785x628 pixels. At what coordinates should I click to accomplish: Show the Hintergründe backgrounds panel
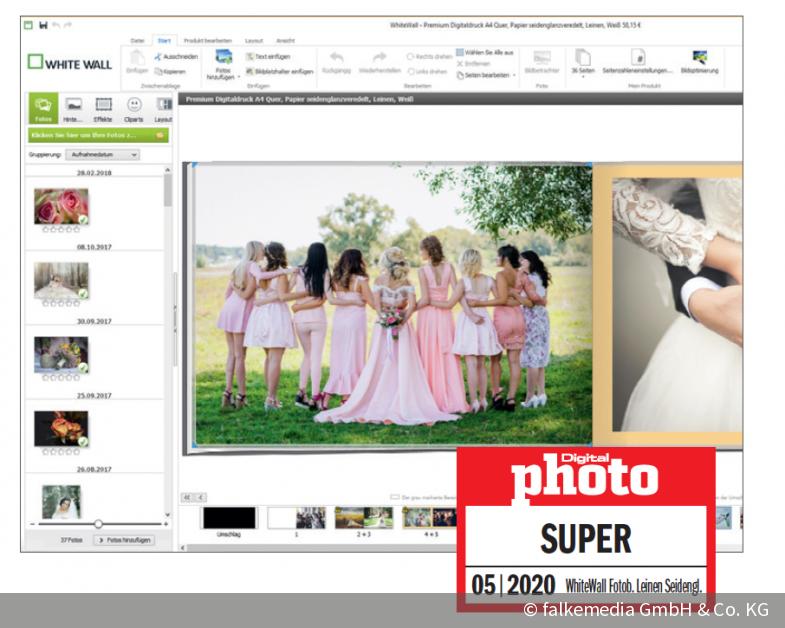coord(73,109)
